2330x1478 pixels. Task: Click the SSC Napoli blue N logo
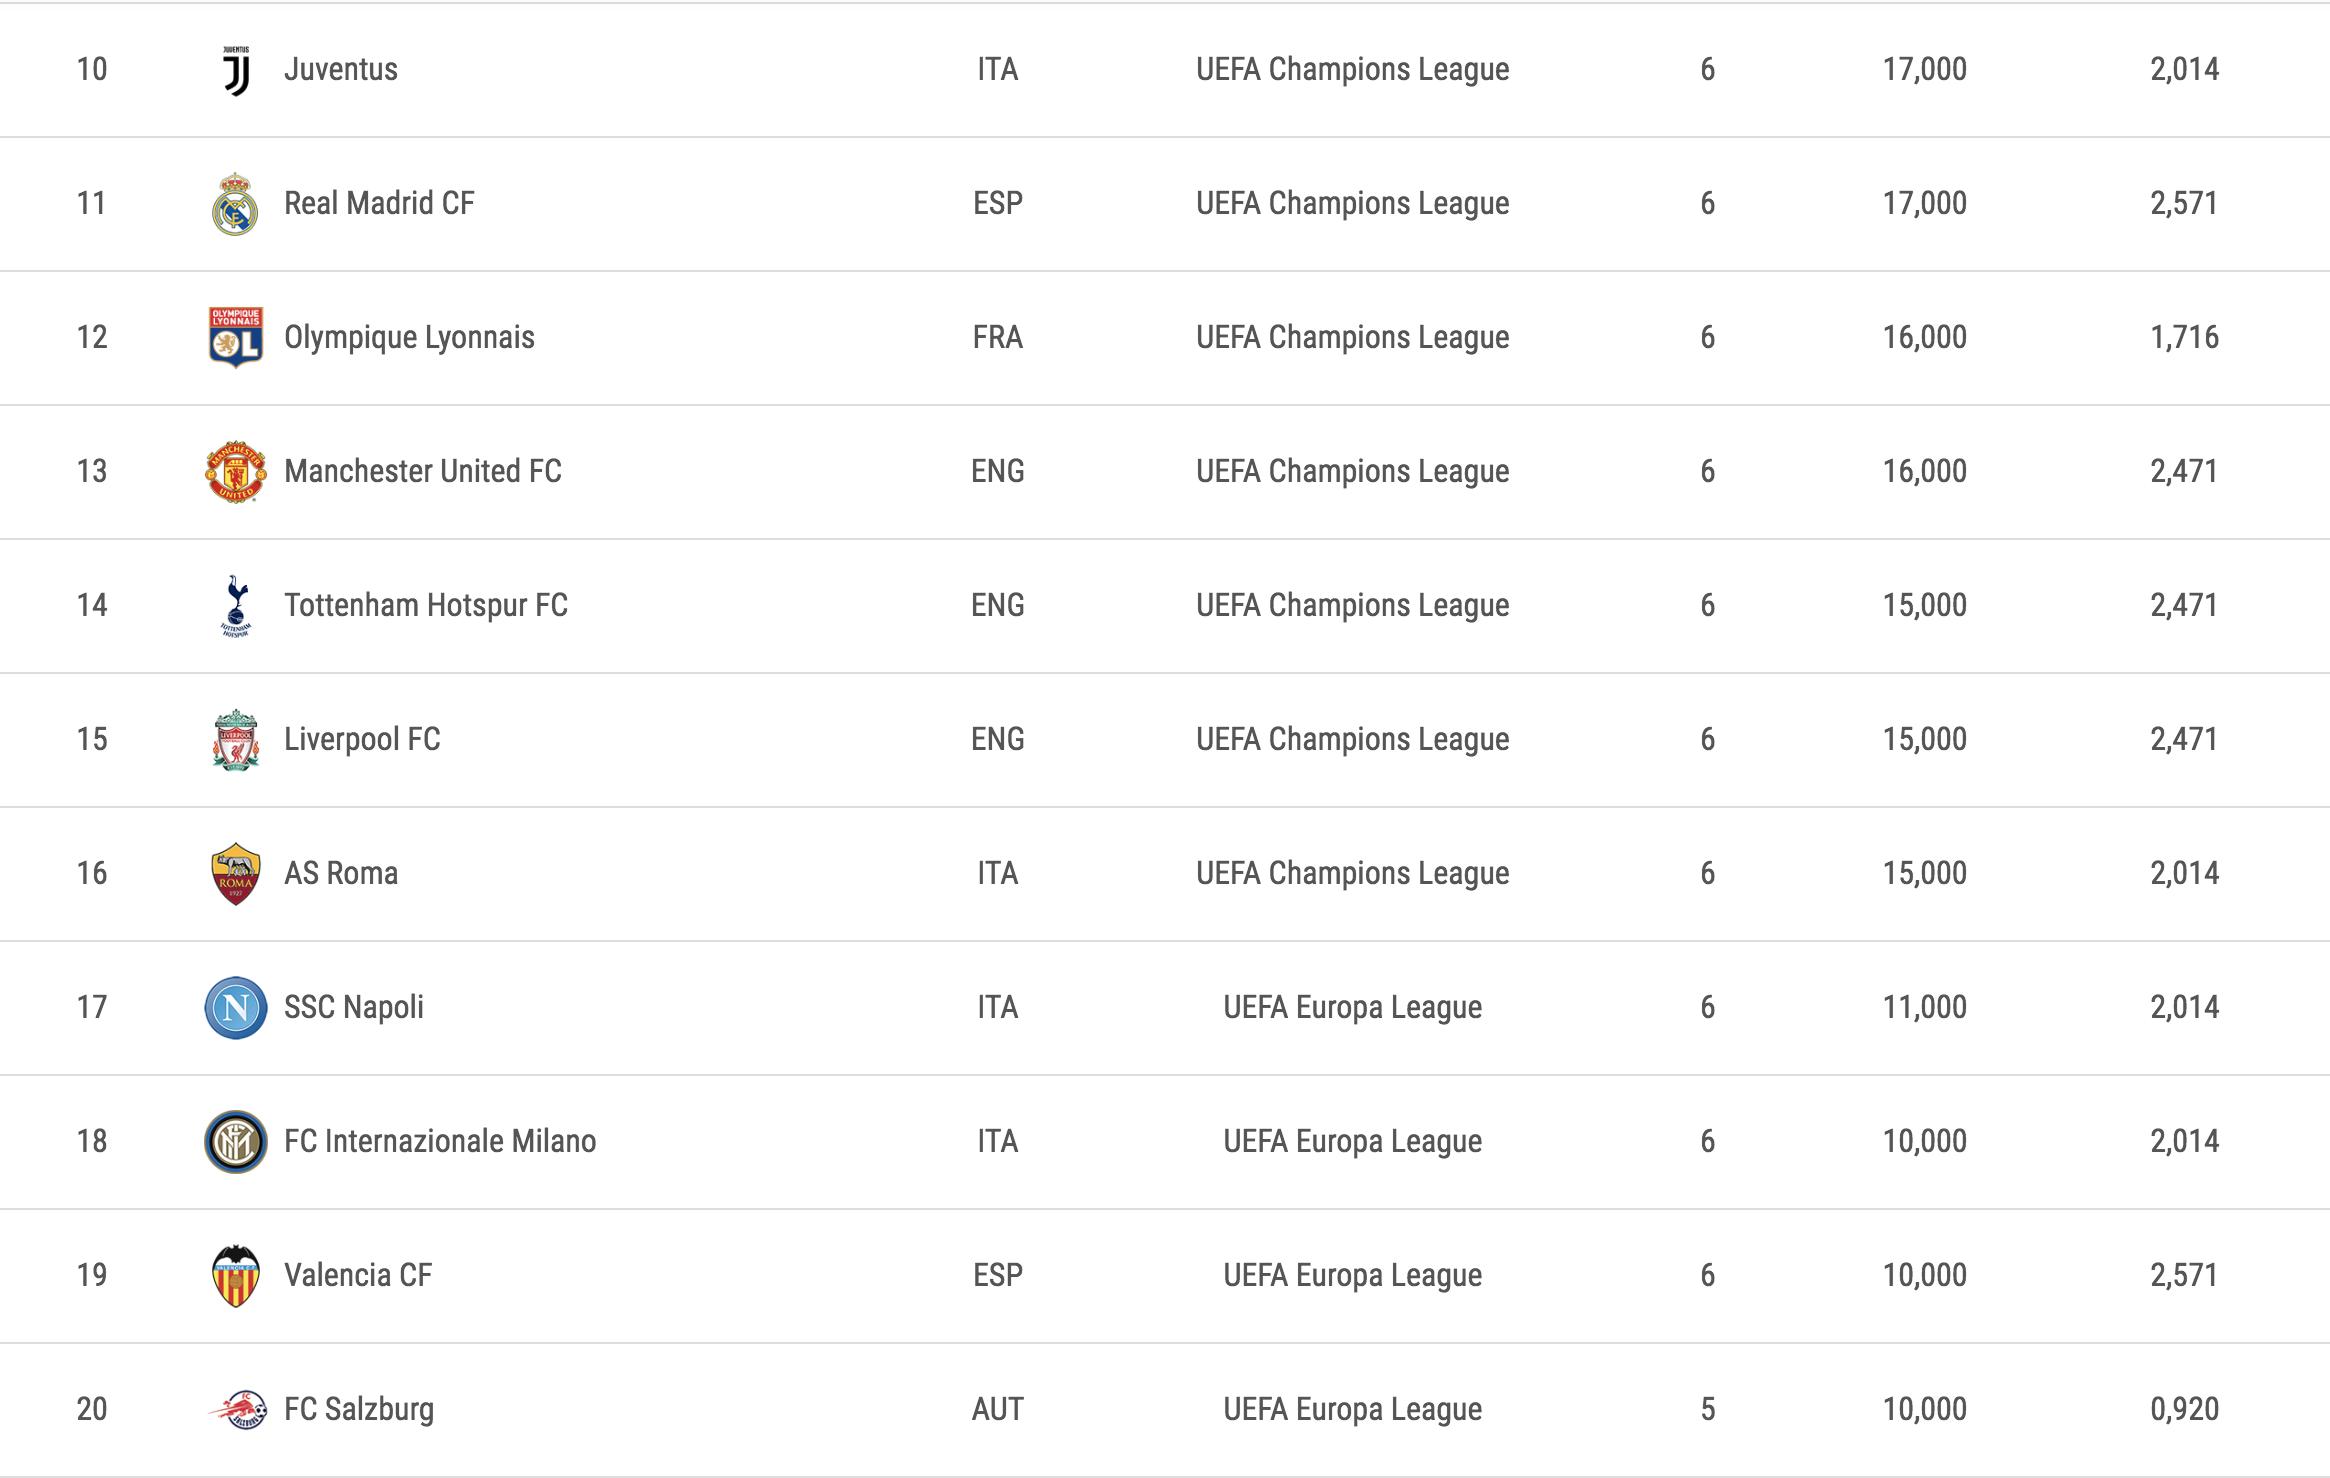pos(236,1008)
